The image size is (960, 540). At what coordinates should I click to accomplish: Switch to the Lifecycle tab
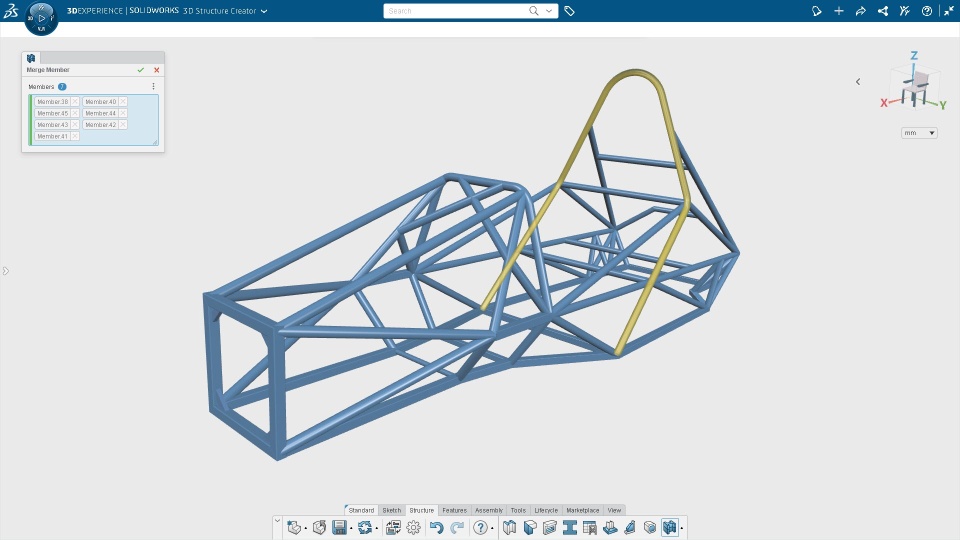[546, 510]
